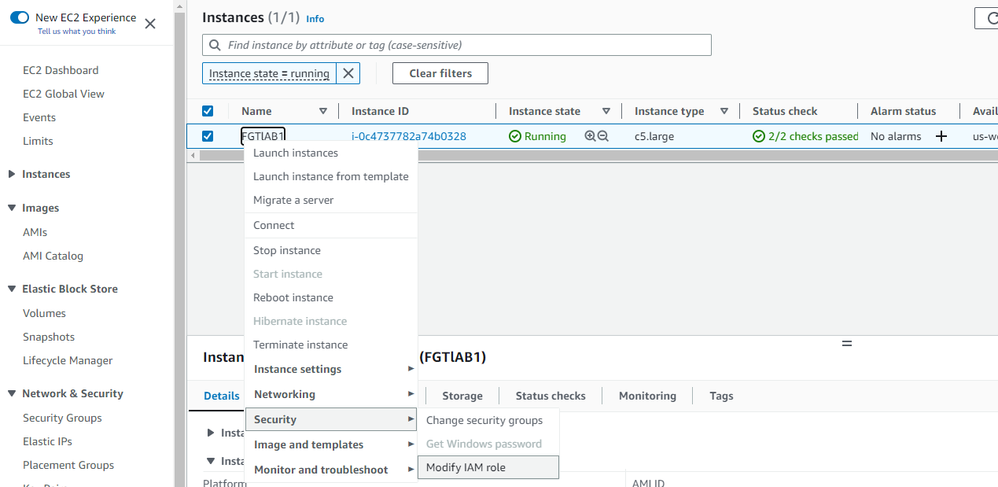Open Limits page from sidebar
This screenshot has height=487, width=998.
tap(38, 141)
